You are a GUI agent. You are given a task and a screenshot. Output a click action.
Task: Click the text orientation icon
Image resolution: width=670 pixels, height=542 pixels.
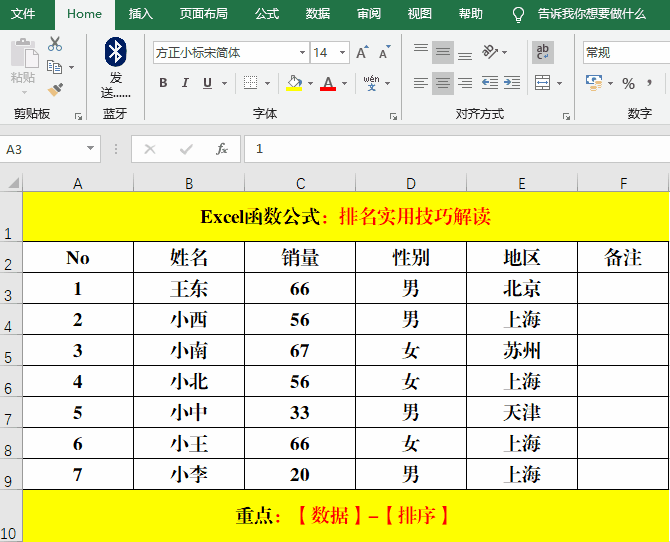point(490,52)
